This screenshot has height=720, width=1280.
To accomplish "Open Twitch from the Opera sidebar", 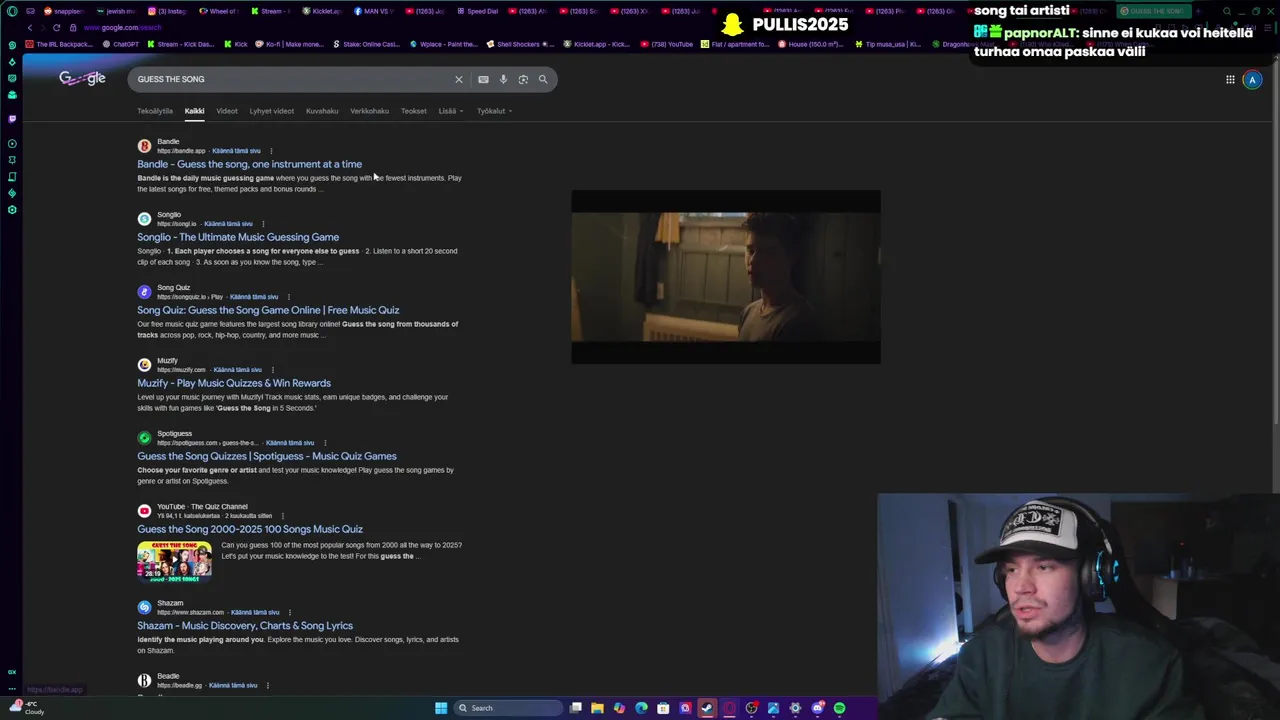I will tap(12, 118).
